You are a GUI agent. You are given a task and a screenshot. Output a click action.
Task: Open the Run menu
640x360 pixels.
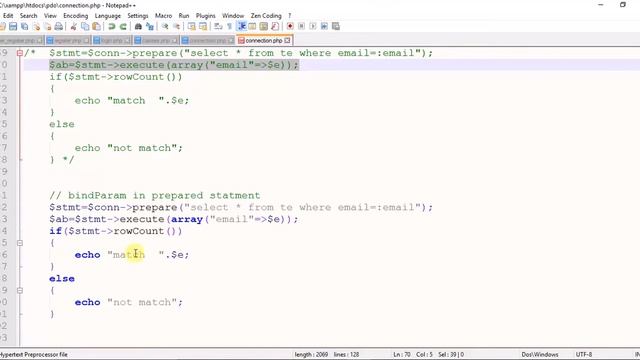click(x=184, y=16)
